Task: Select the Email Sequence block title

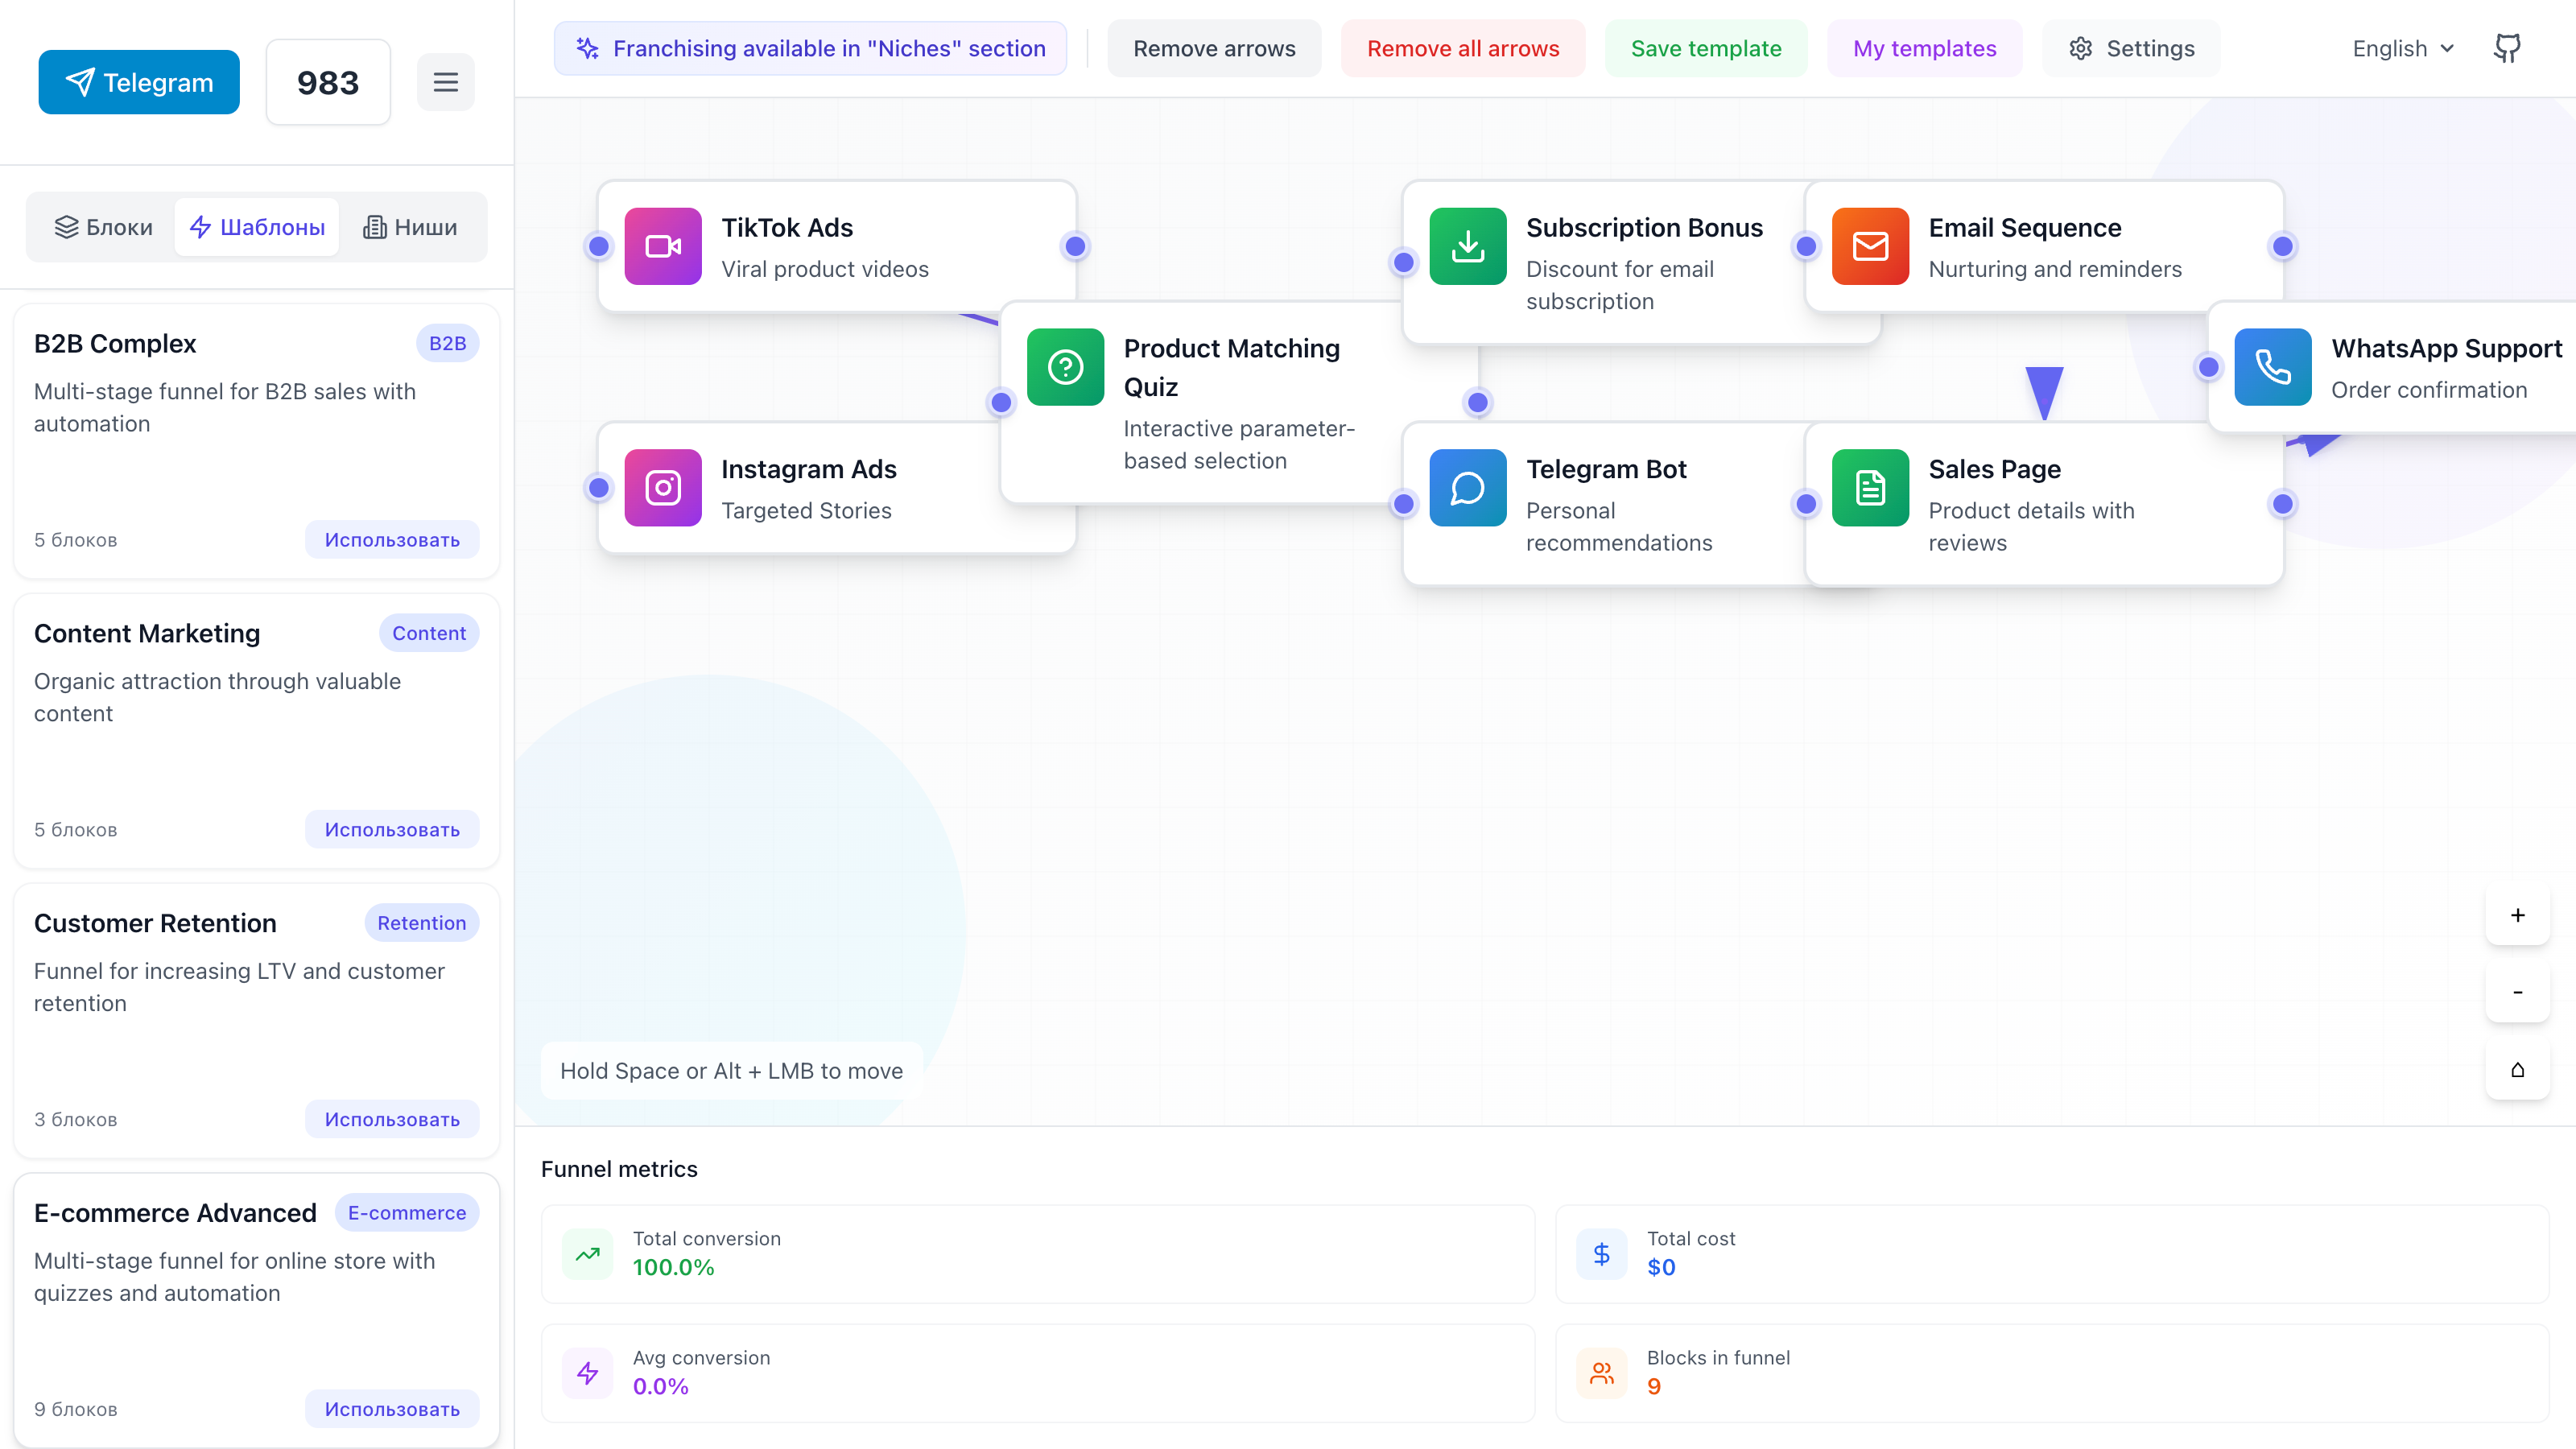Action: pyautogui.click(x=2025, y=228)
